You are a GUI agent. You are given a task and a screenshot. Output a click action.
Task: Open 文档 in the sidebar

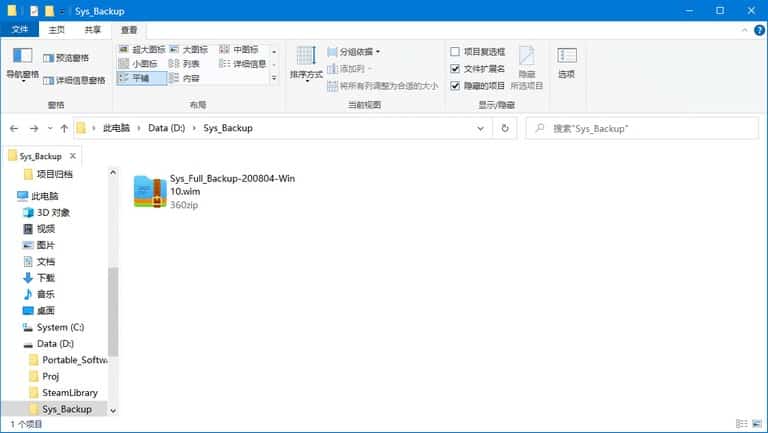pos(40,262)
